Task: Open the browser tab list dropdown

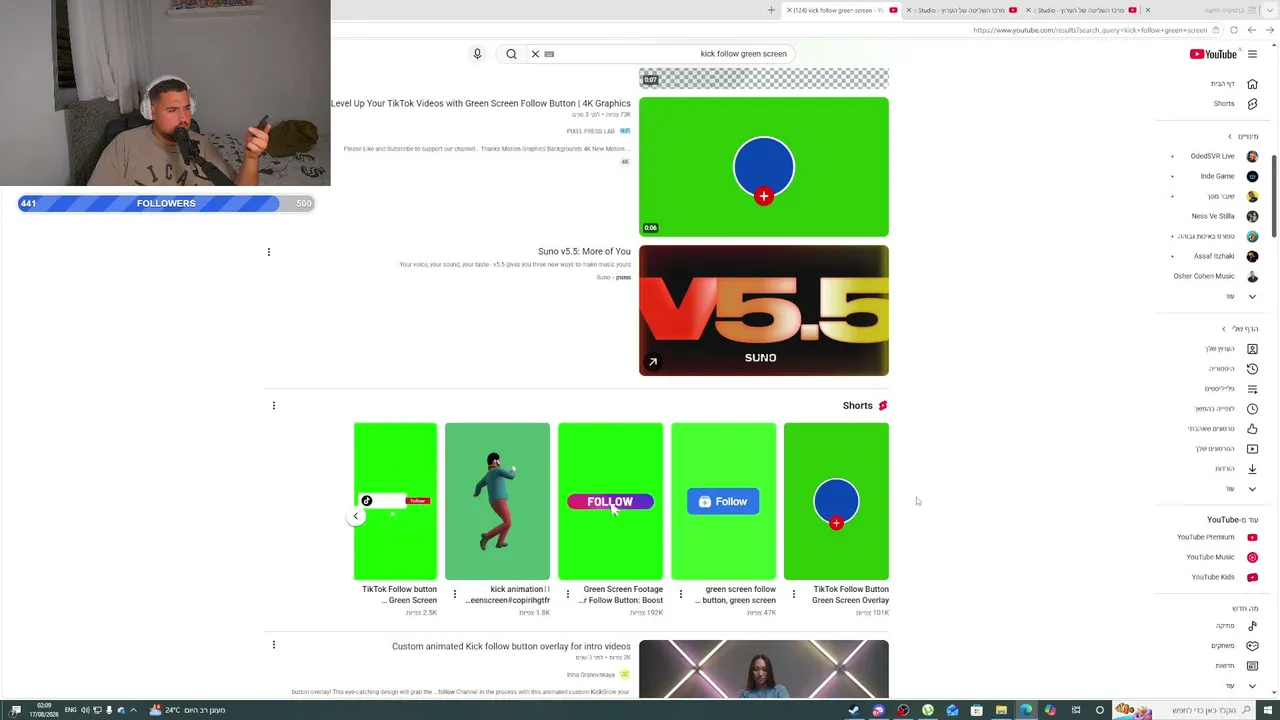Action: [1269, 10]
